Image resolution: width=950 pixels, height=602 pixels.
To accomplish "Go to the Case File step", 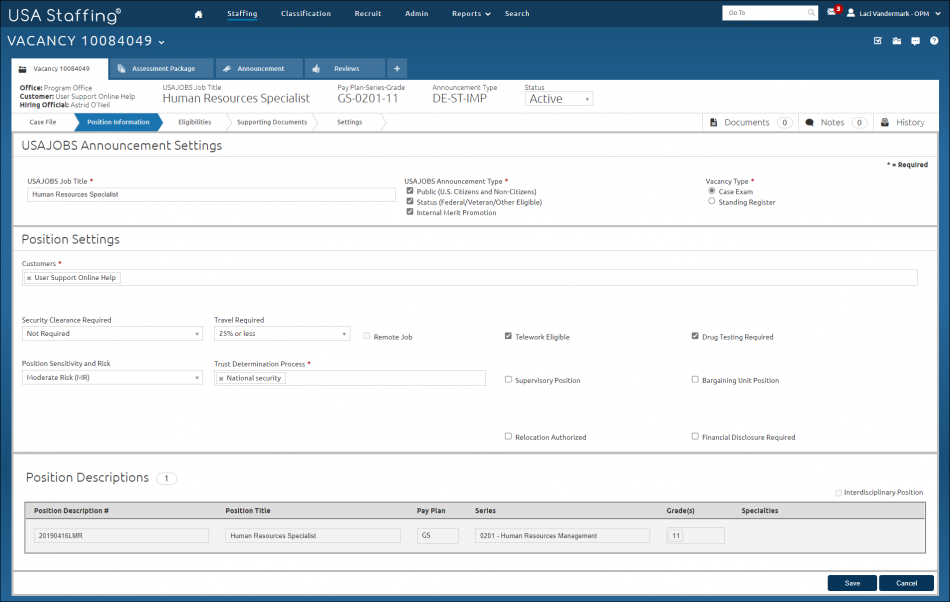I will tap(43, 122).
